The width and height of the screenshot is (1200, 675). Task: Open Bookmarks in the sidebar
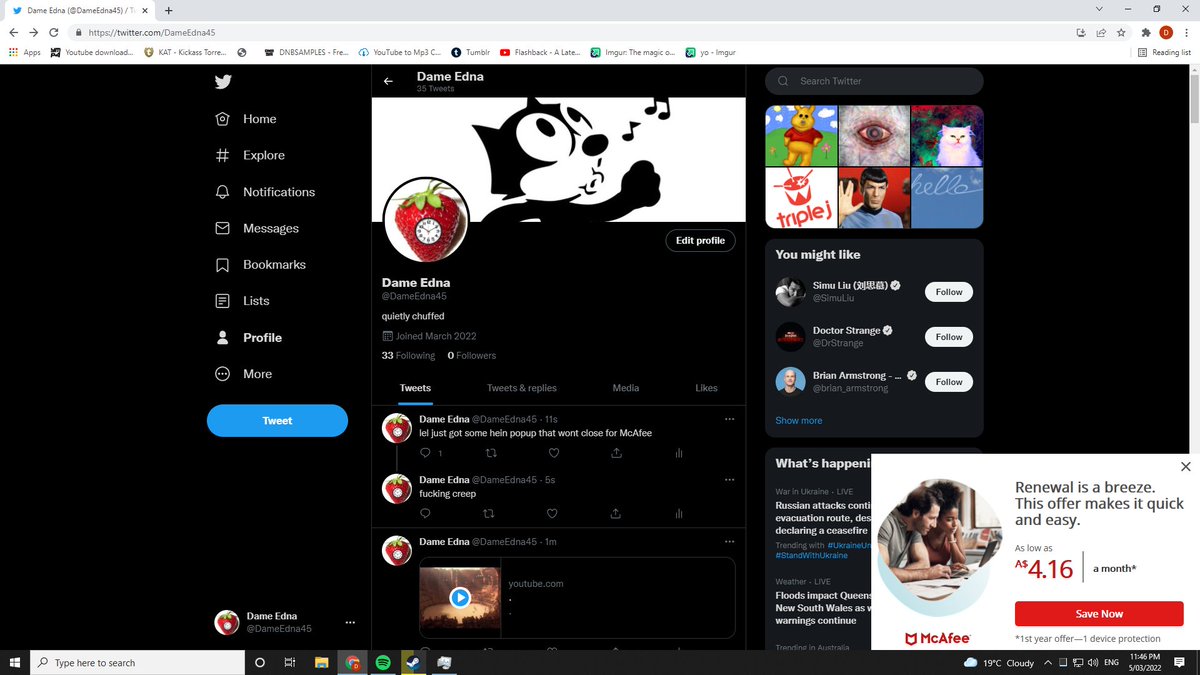pos(260,265)
